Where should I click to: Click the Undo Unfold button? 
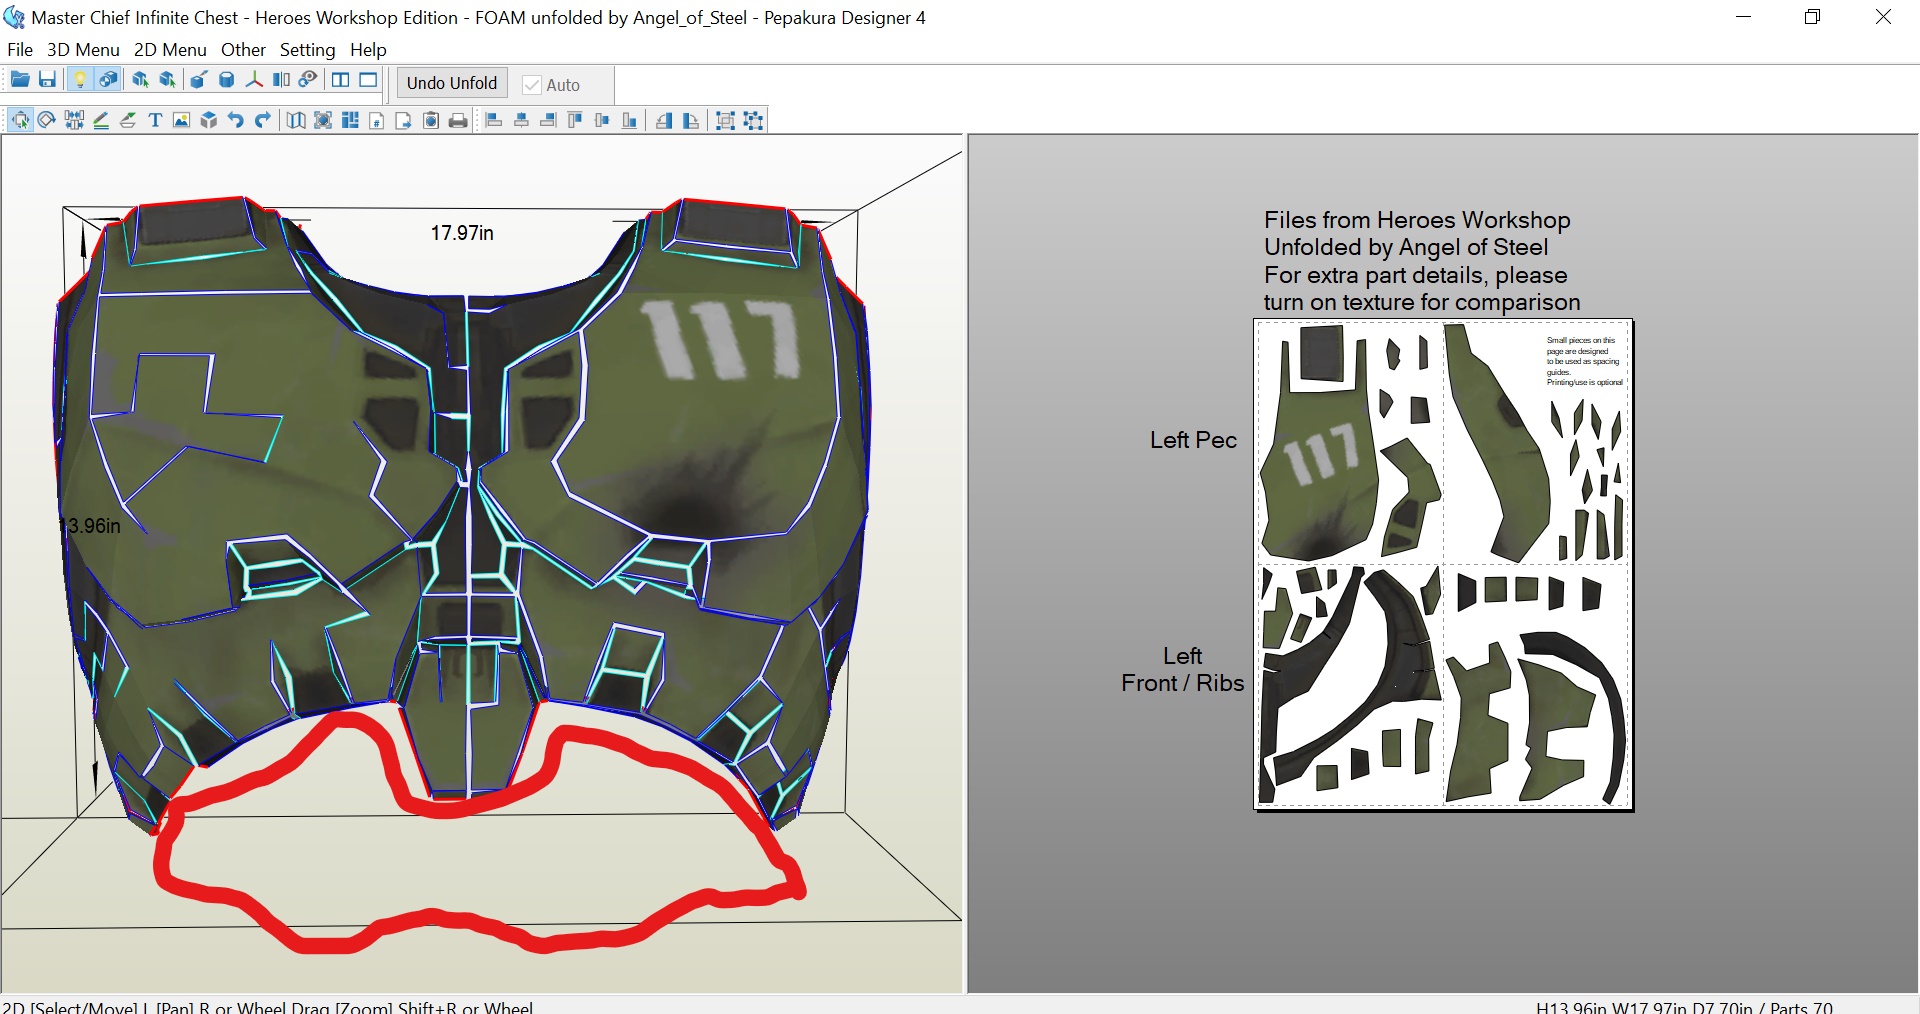coord(452,83)
